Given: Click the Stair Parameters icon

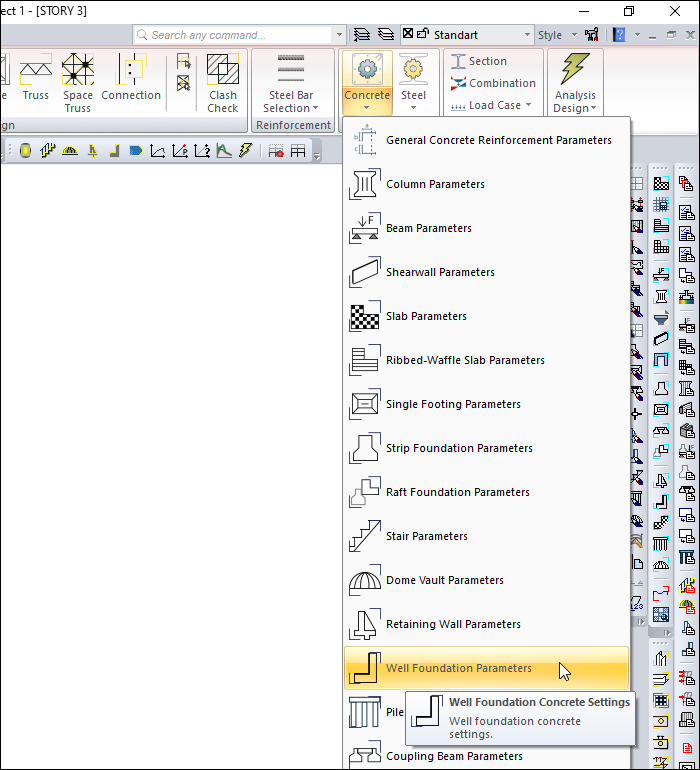Looking at the screenshot, I should pyautogui.click(x=364, y=536).
